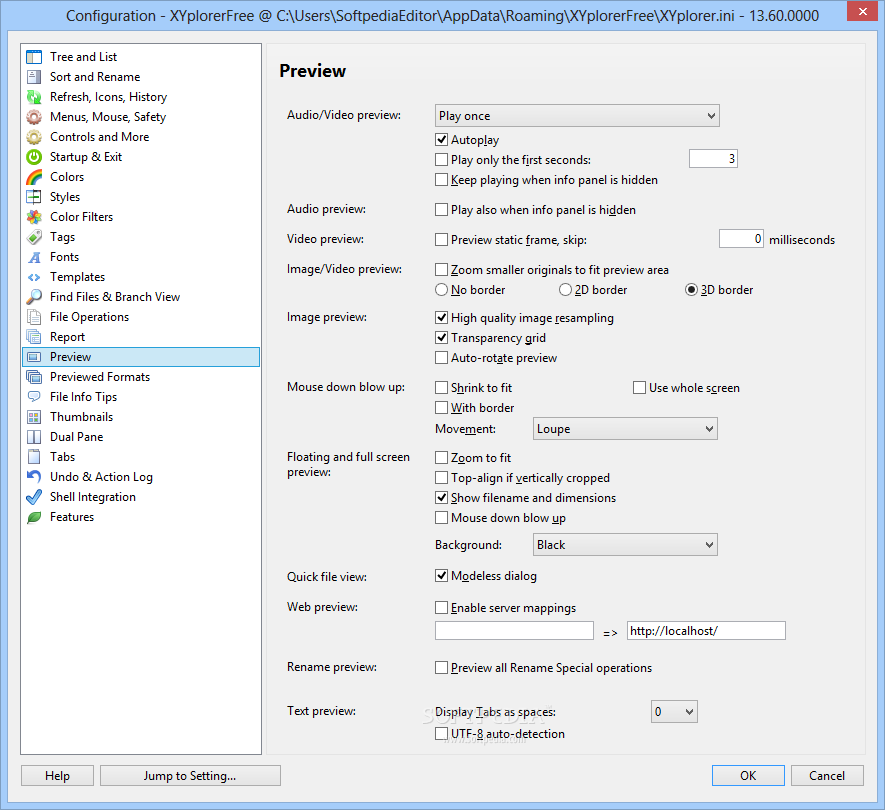Screen dimensions: 885x810
Task: Click the Undo & Action Log arrow icon
Action: pyautogui.click(x=34, y=477)
